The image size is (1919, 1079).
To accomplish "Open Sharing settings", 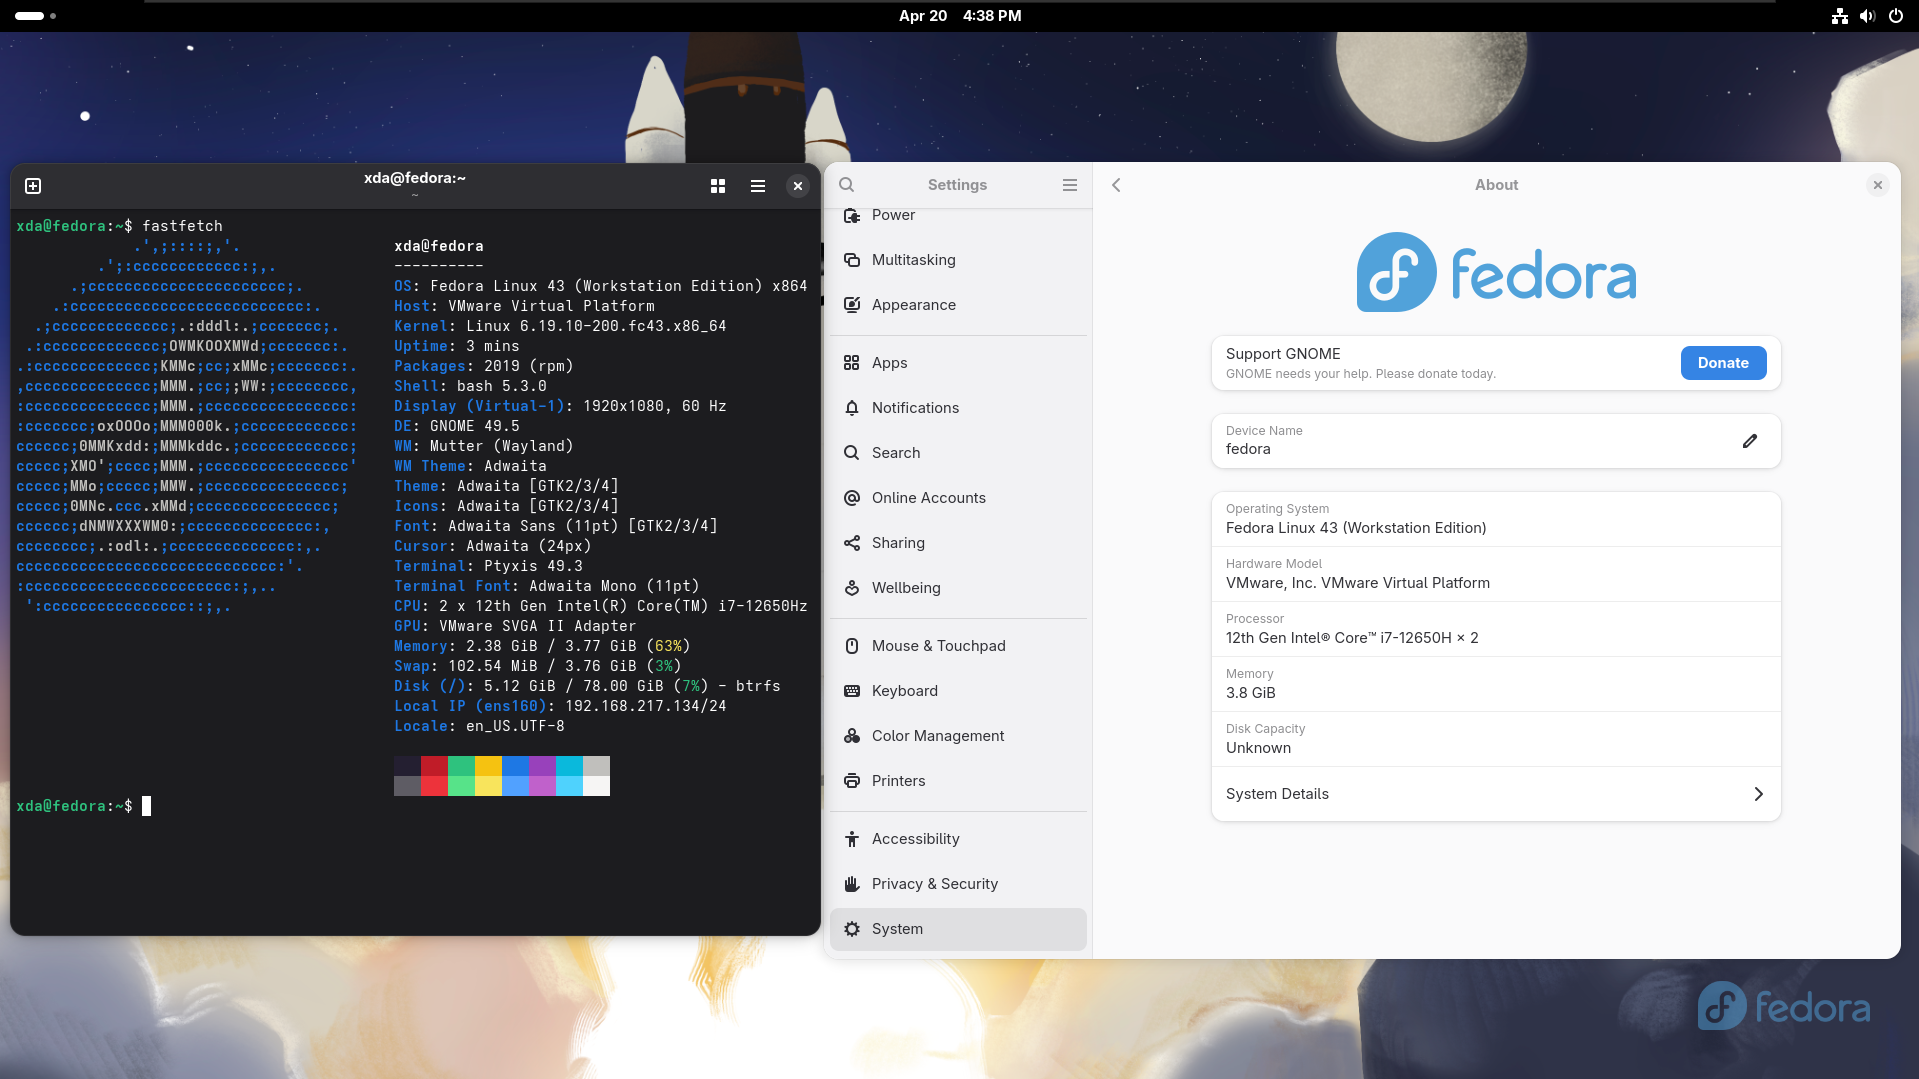I will (x=958, y=543).
